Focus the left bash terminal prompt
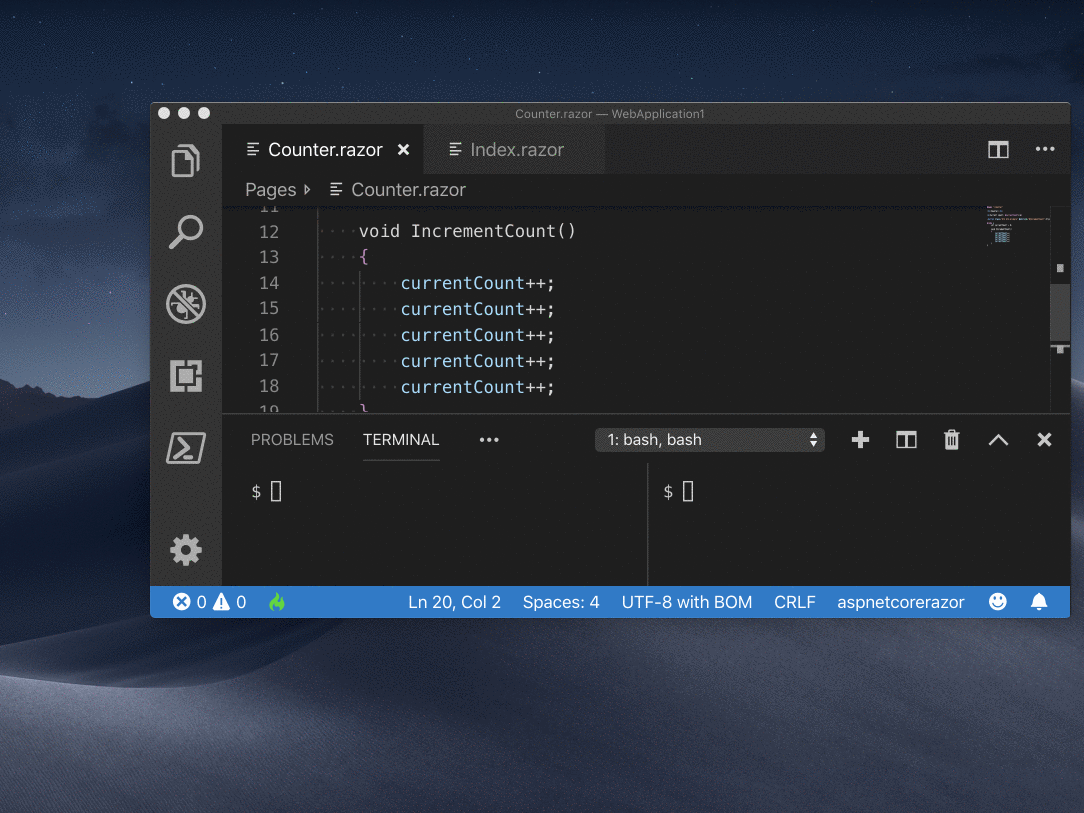Screen dimensions: 1084x813 pos(266,492)
